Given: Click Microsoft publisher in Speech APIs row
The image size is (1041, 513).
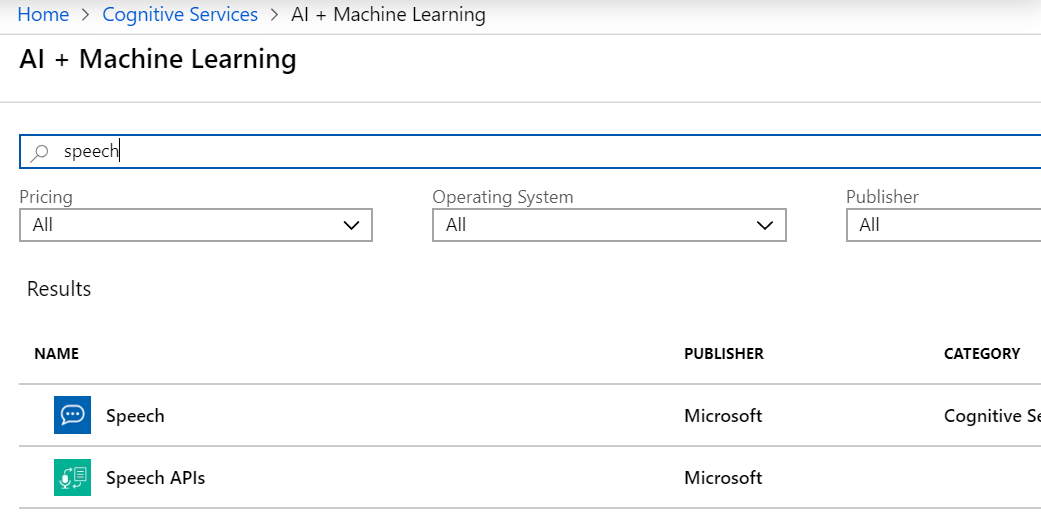Looking at the screenshot, I should [722, 477].
